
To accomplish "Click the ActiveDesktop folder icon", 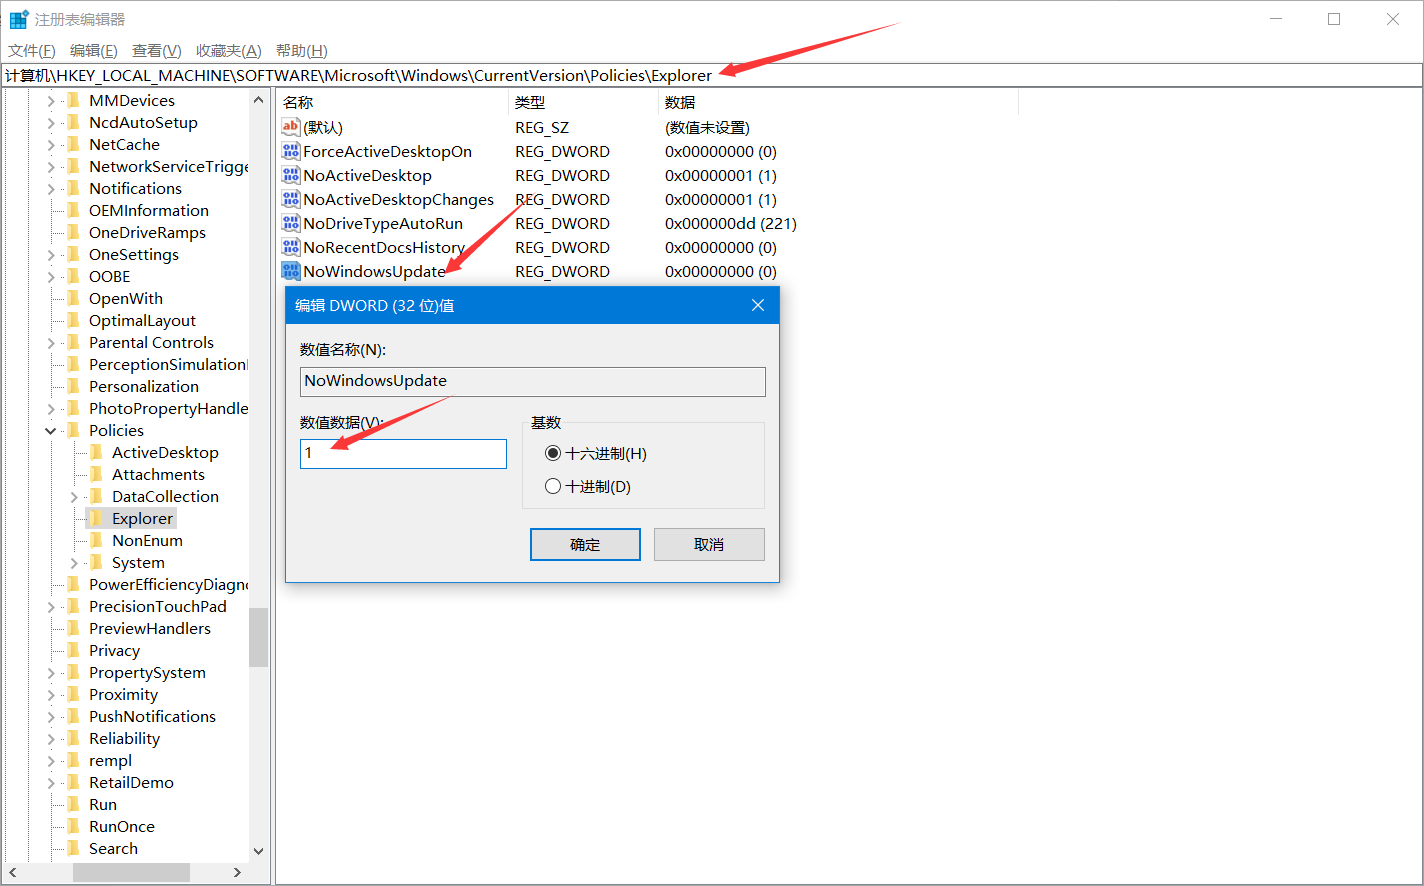I will pyautogui.click(x=96, y=452).
